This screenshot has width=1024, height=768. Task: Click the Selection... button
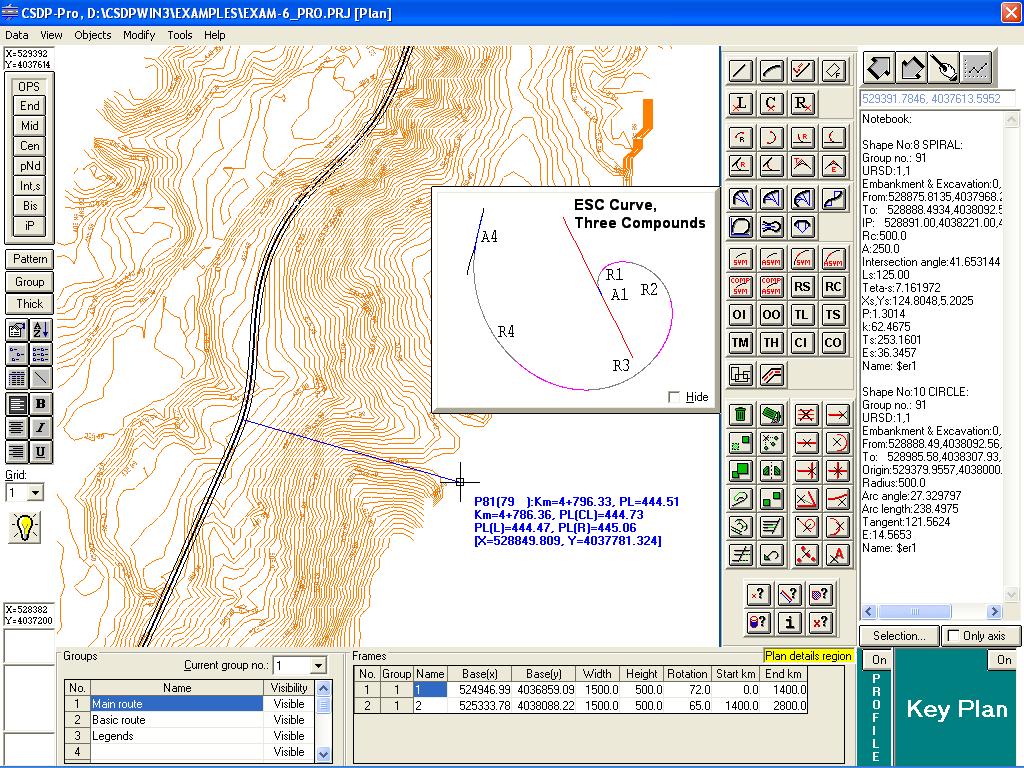pos(899,636)
